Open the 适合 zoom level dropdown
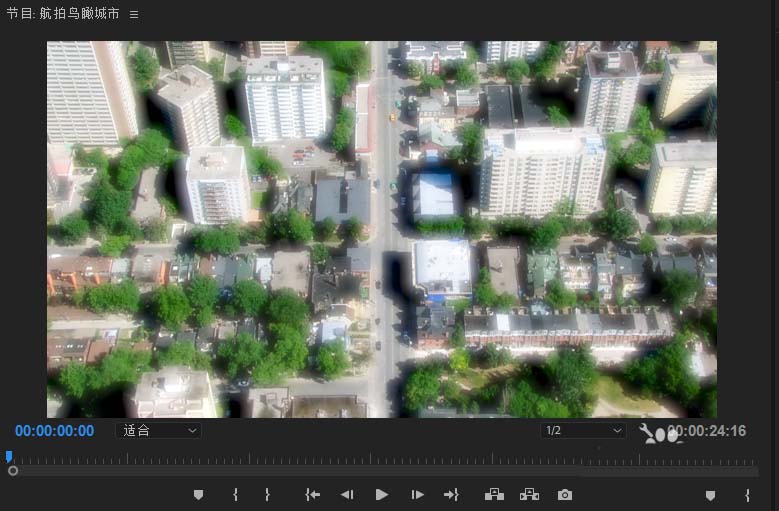Screen dimensions: 779x511 tap(158, 431)
